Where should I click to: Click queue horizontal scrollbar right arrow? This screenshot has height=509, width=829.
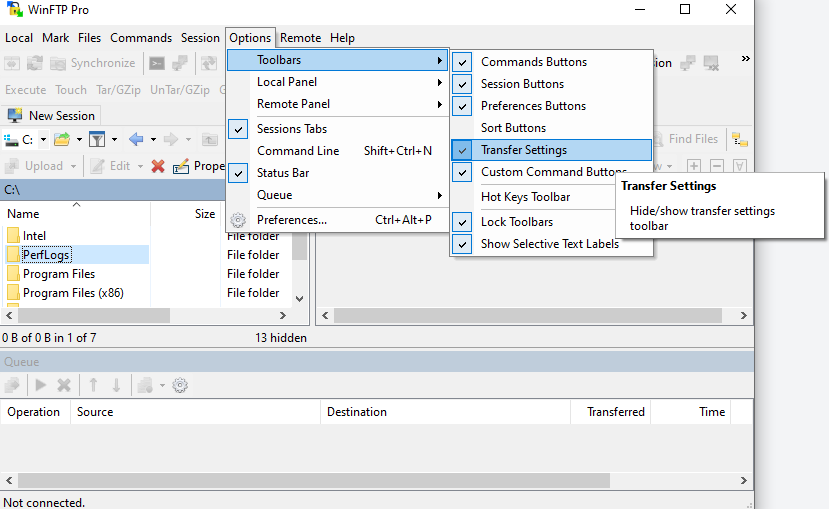tap(743, 480)
